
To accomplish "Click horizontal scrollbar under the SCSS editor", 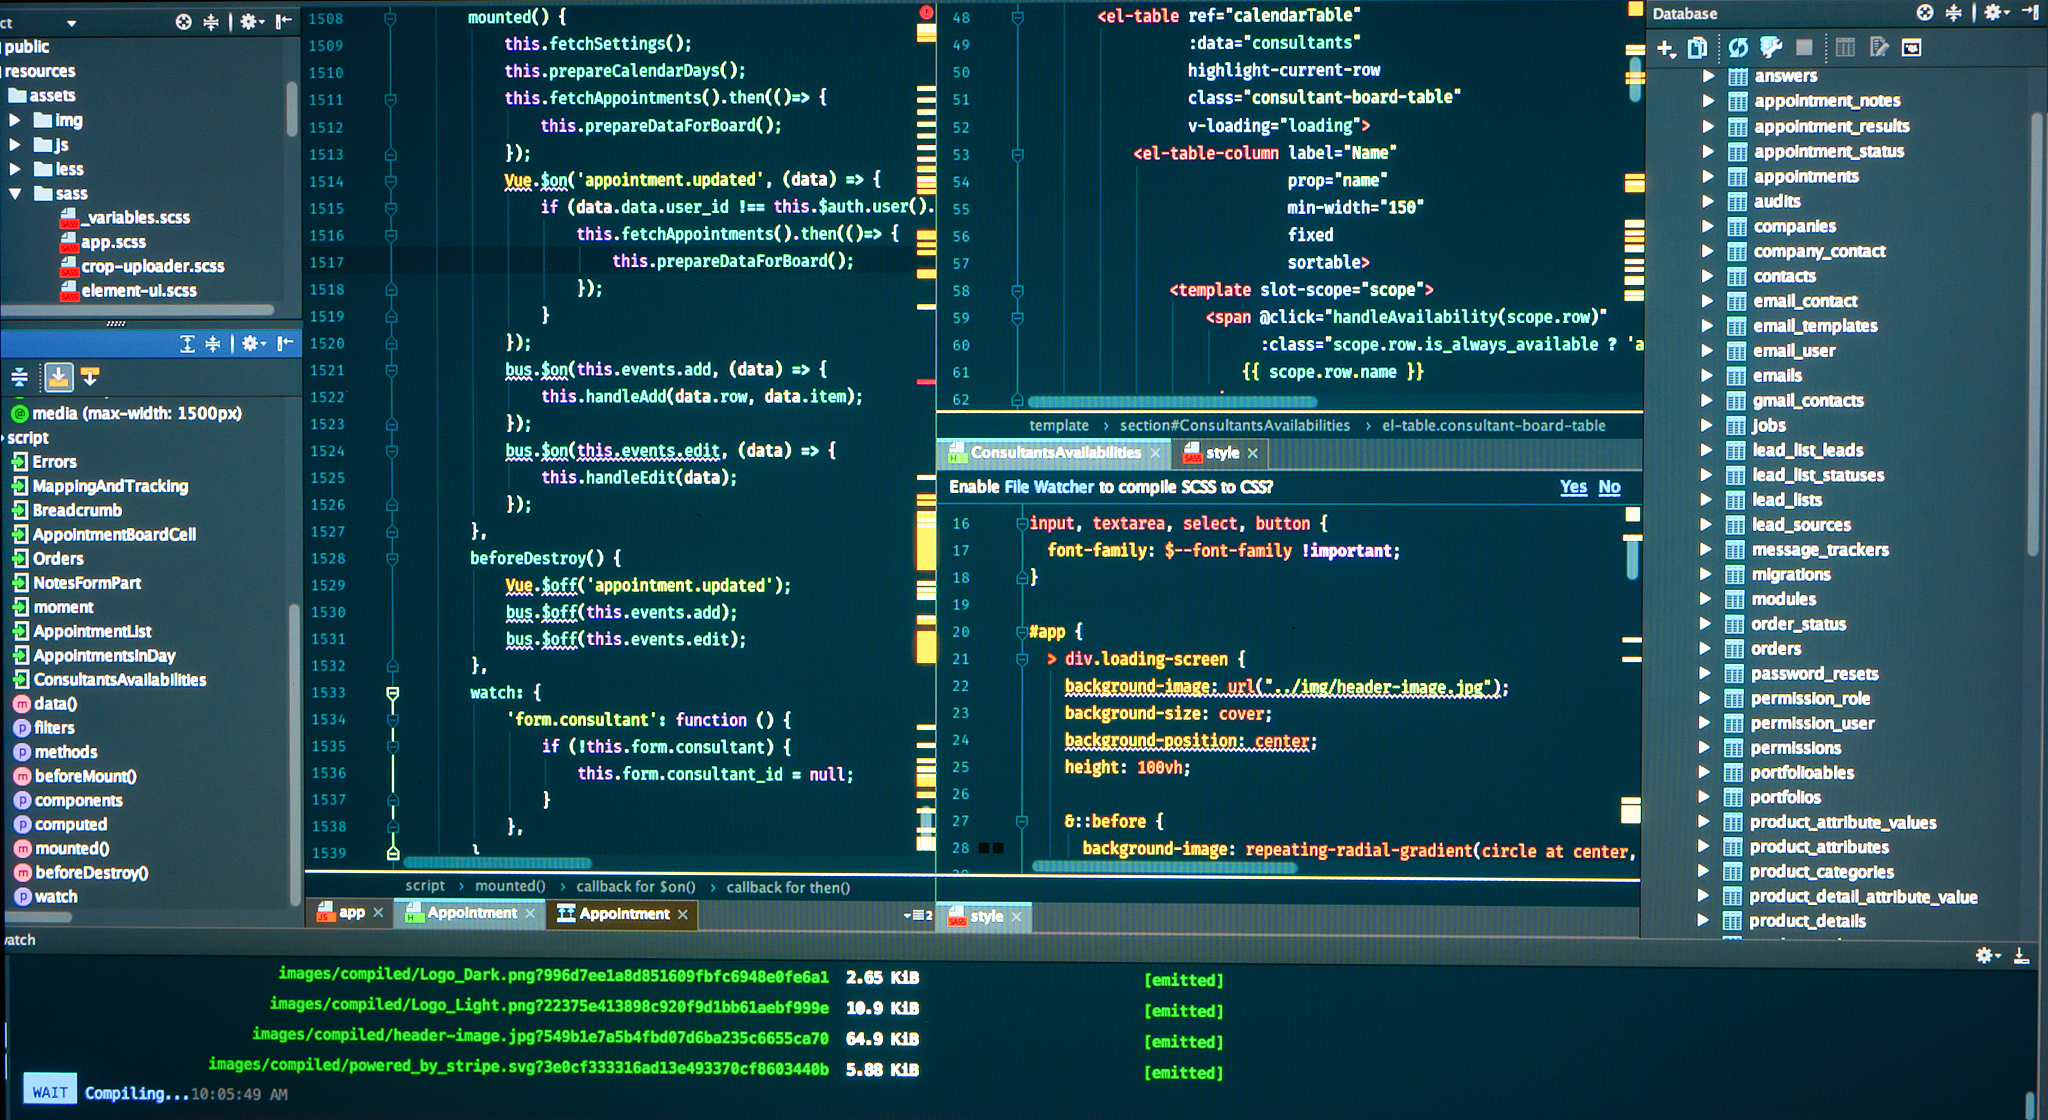I will coord(1164,867).
